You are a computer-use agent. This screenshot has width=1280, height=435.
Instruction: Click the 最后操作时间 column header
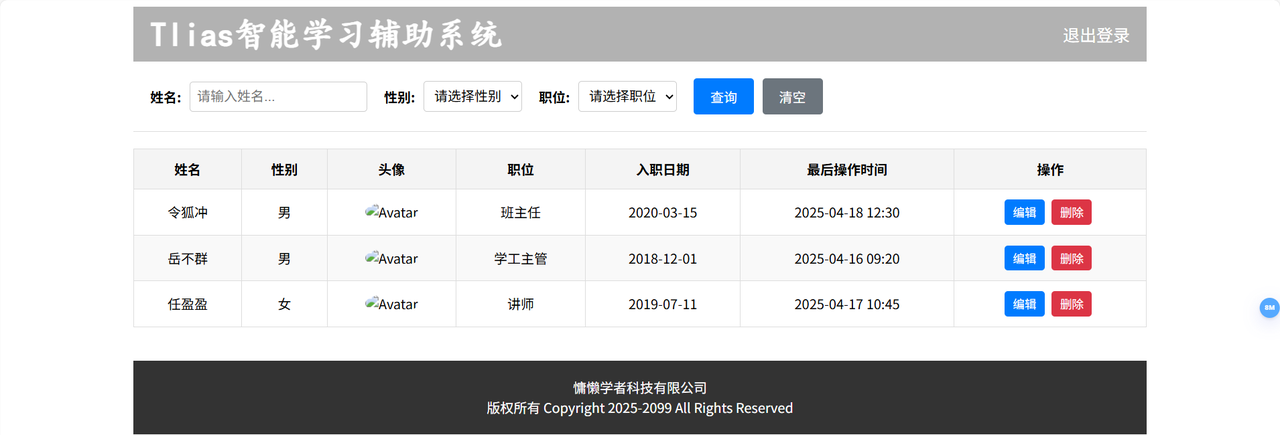(847, 169)
